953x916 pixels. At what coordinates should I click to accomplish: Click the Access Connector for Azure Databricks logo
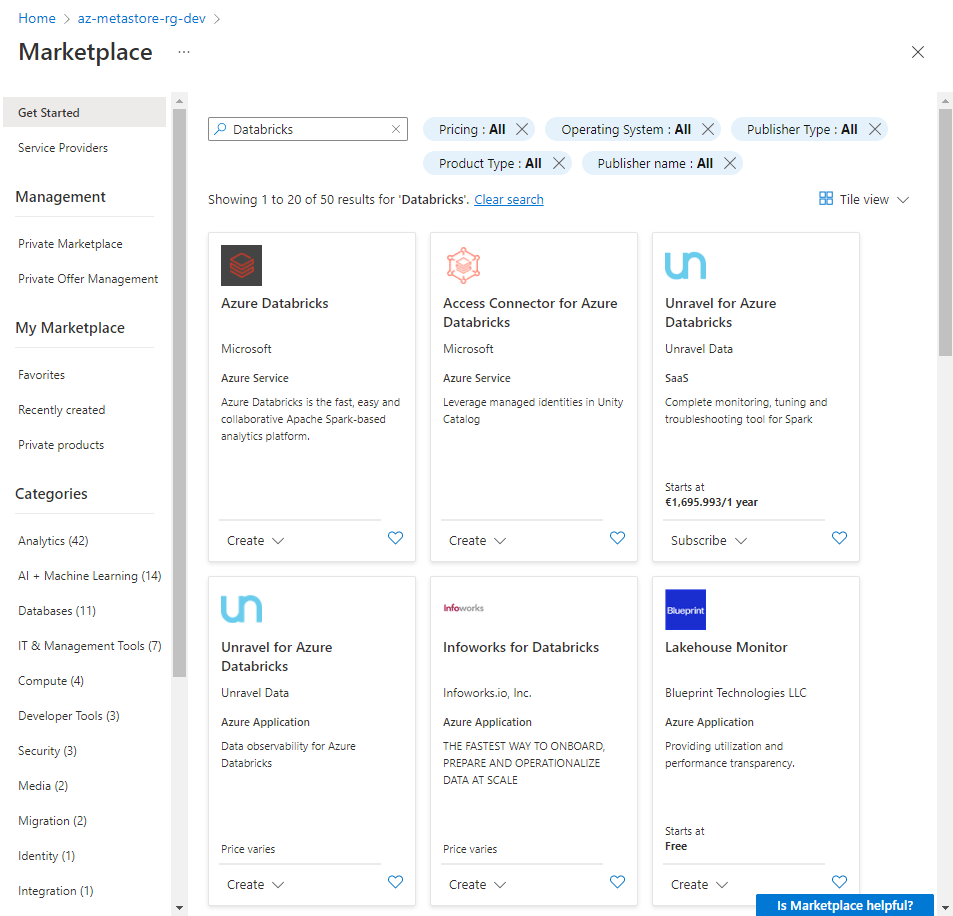[463, 265]
